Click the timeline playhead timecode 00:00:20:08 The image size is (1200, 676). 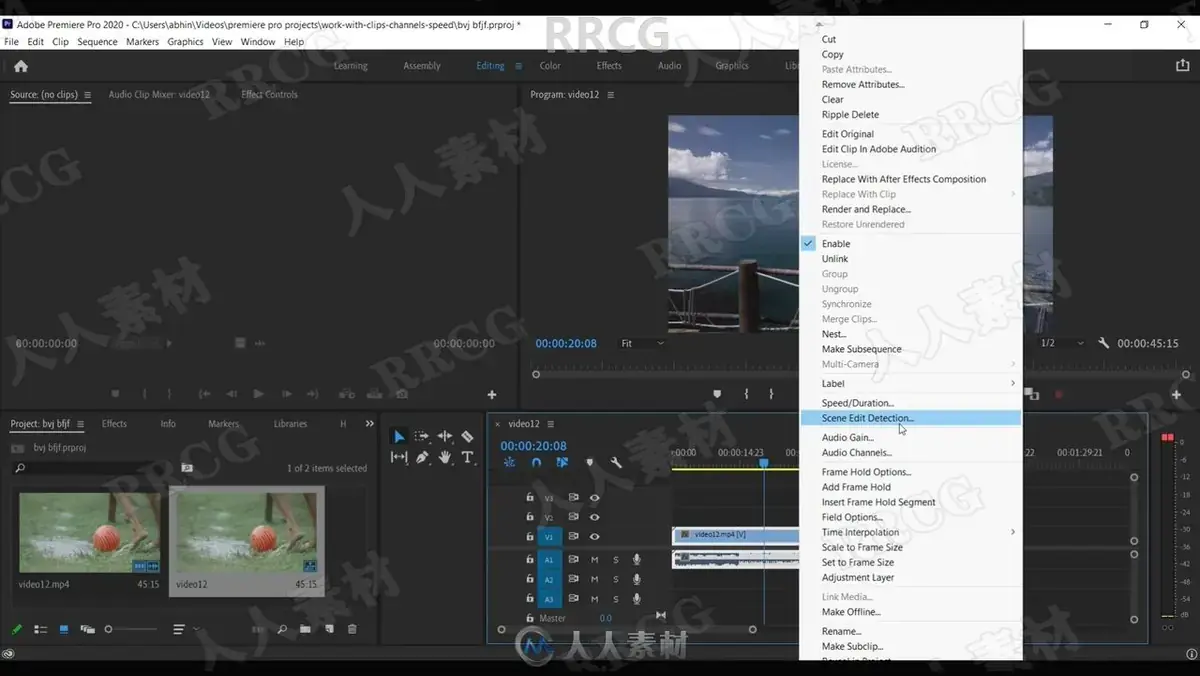[533, 446]
